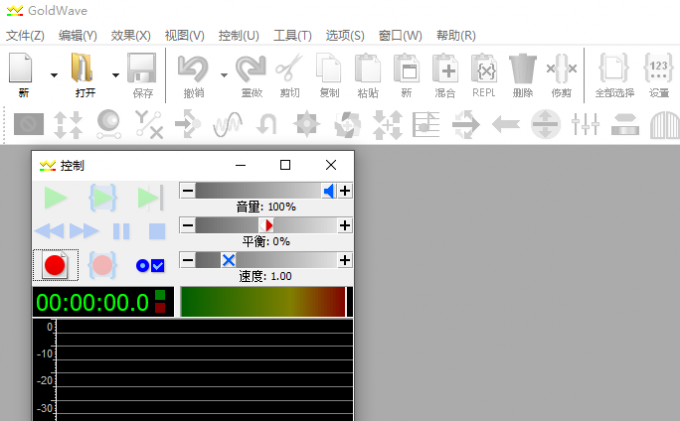Play audio with green play button

[x=56, y=198]
